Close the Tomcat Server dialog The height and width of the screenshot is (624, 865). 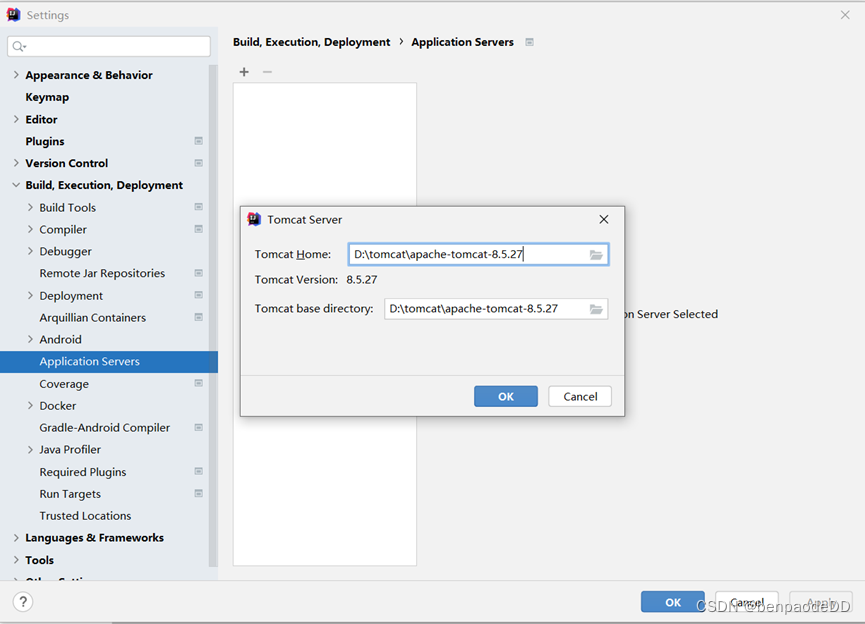pyautogui.click(x=604, y=220)
